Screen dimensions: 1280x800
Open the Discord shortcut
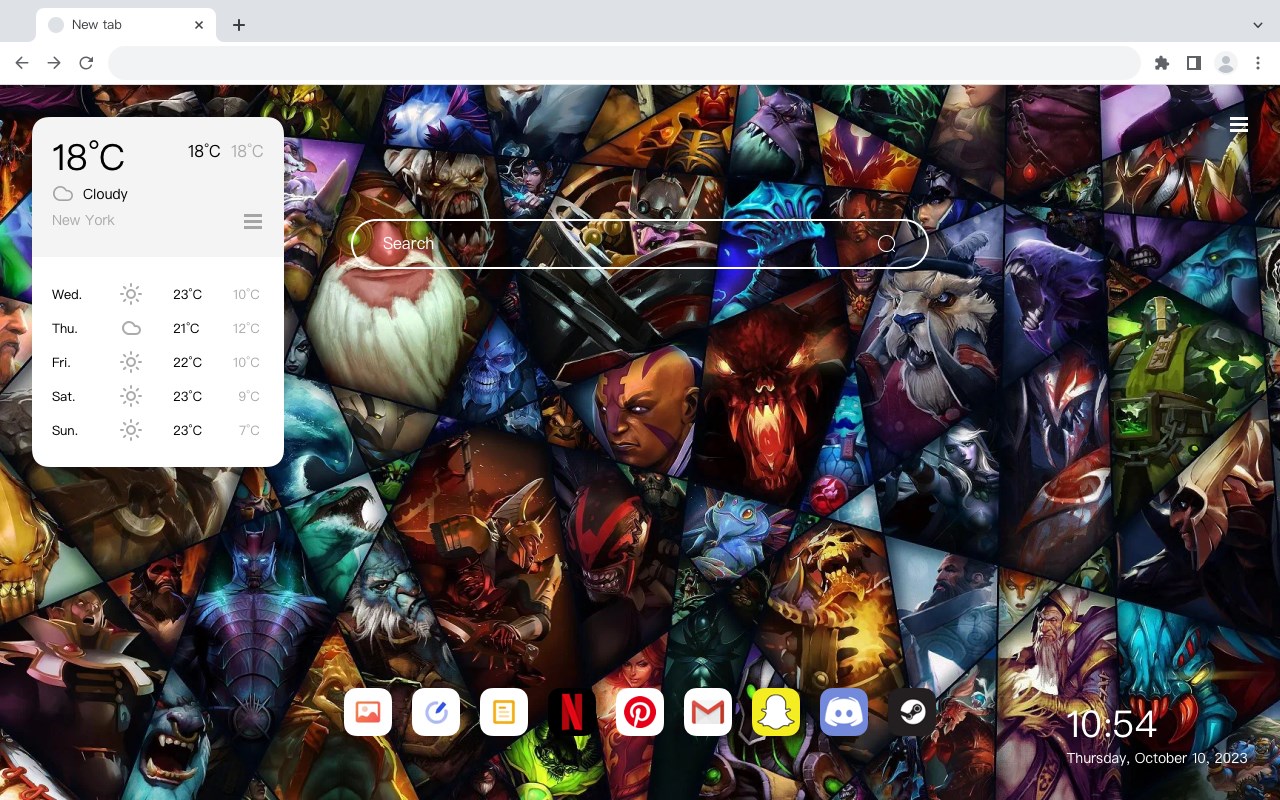coord(844,712)
